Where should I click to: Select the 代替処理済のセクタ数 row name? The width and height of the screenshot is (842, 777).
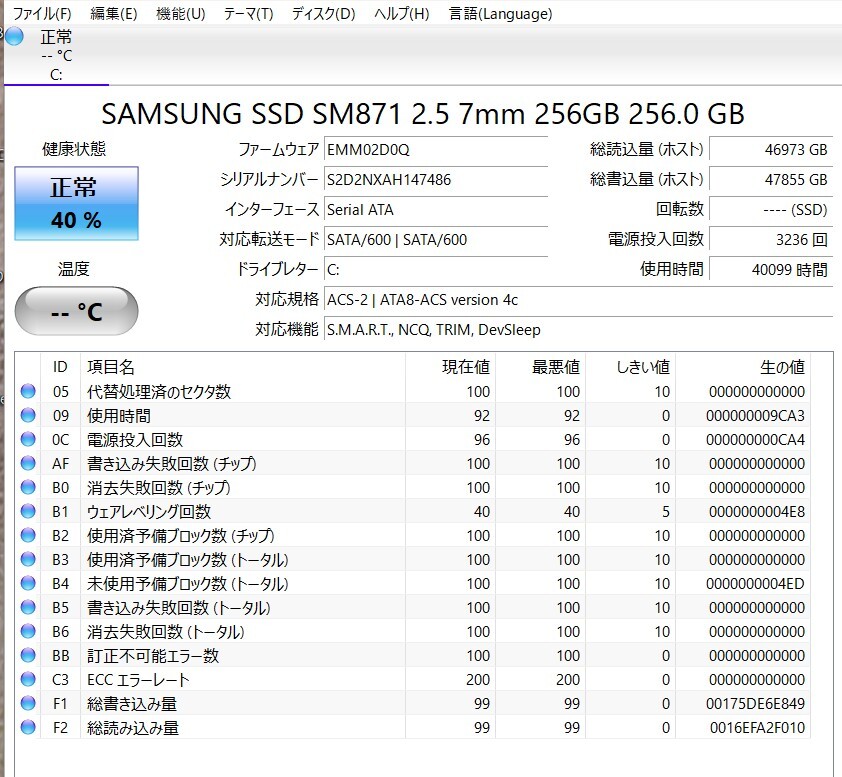click(x=159, y=391)
